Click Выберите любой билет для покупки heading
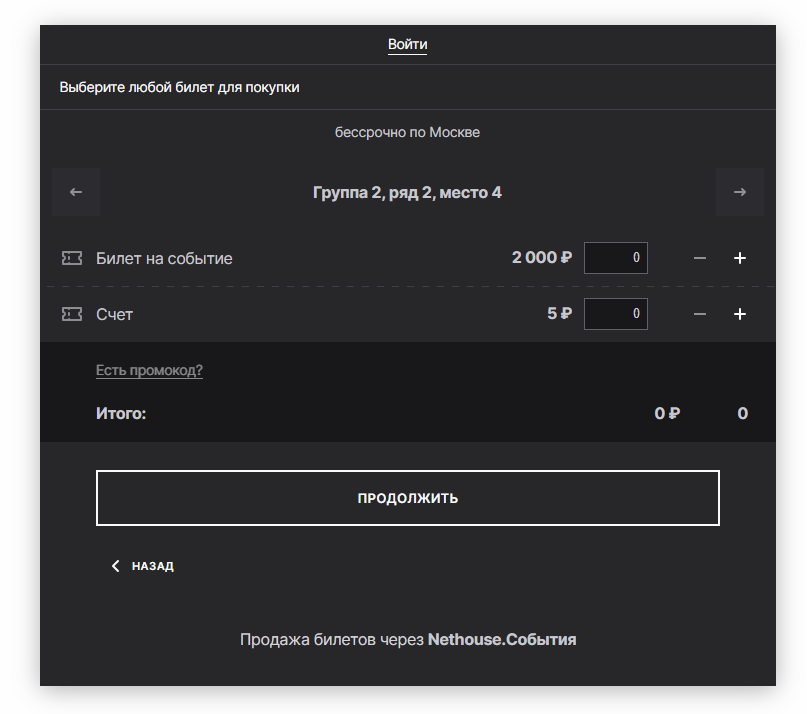 coord(179,87)
